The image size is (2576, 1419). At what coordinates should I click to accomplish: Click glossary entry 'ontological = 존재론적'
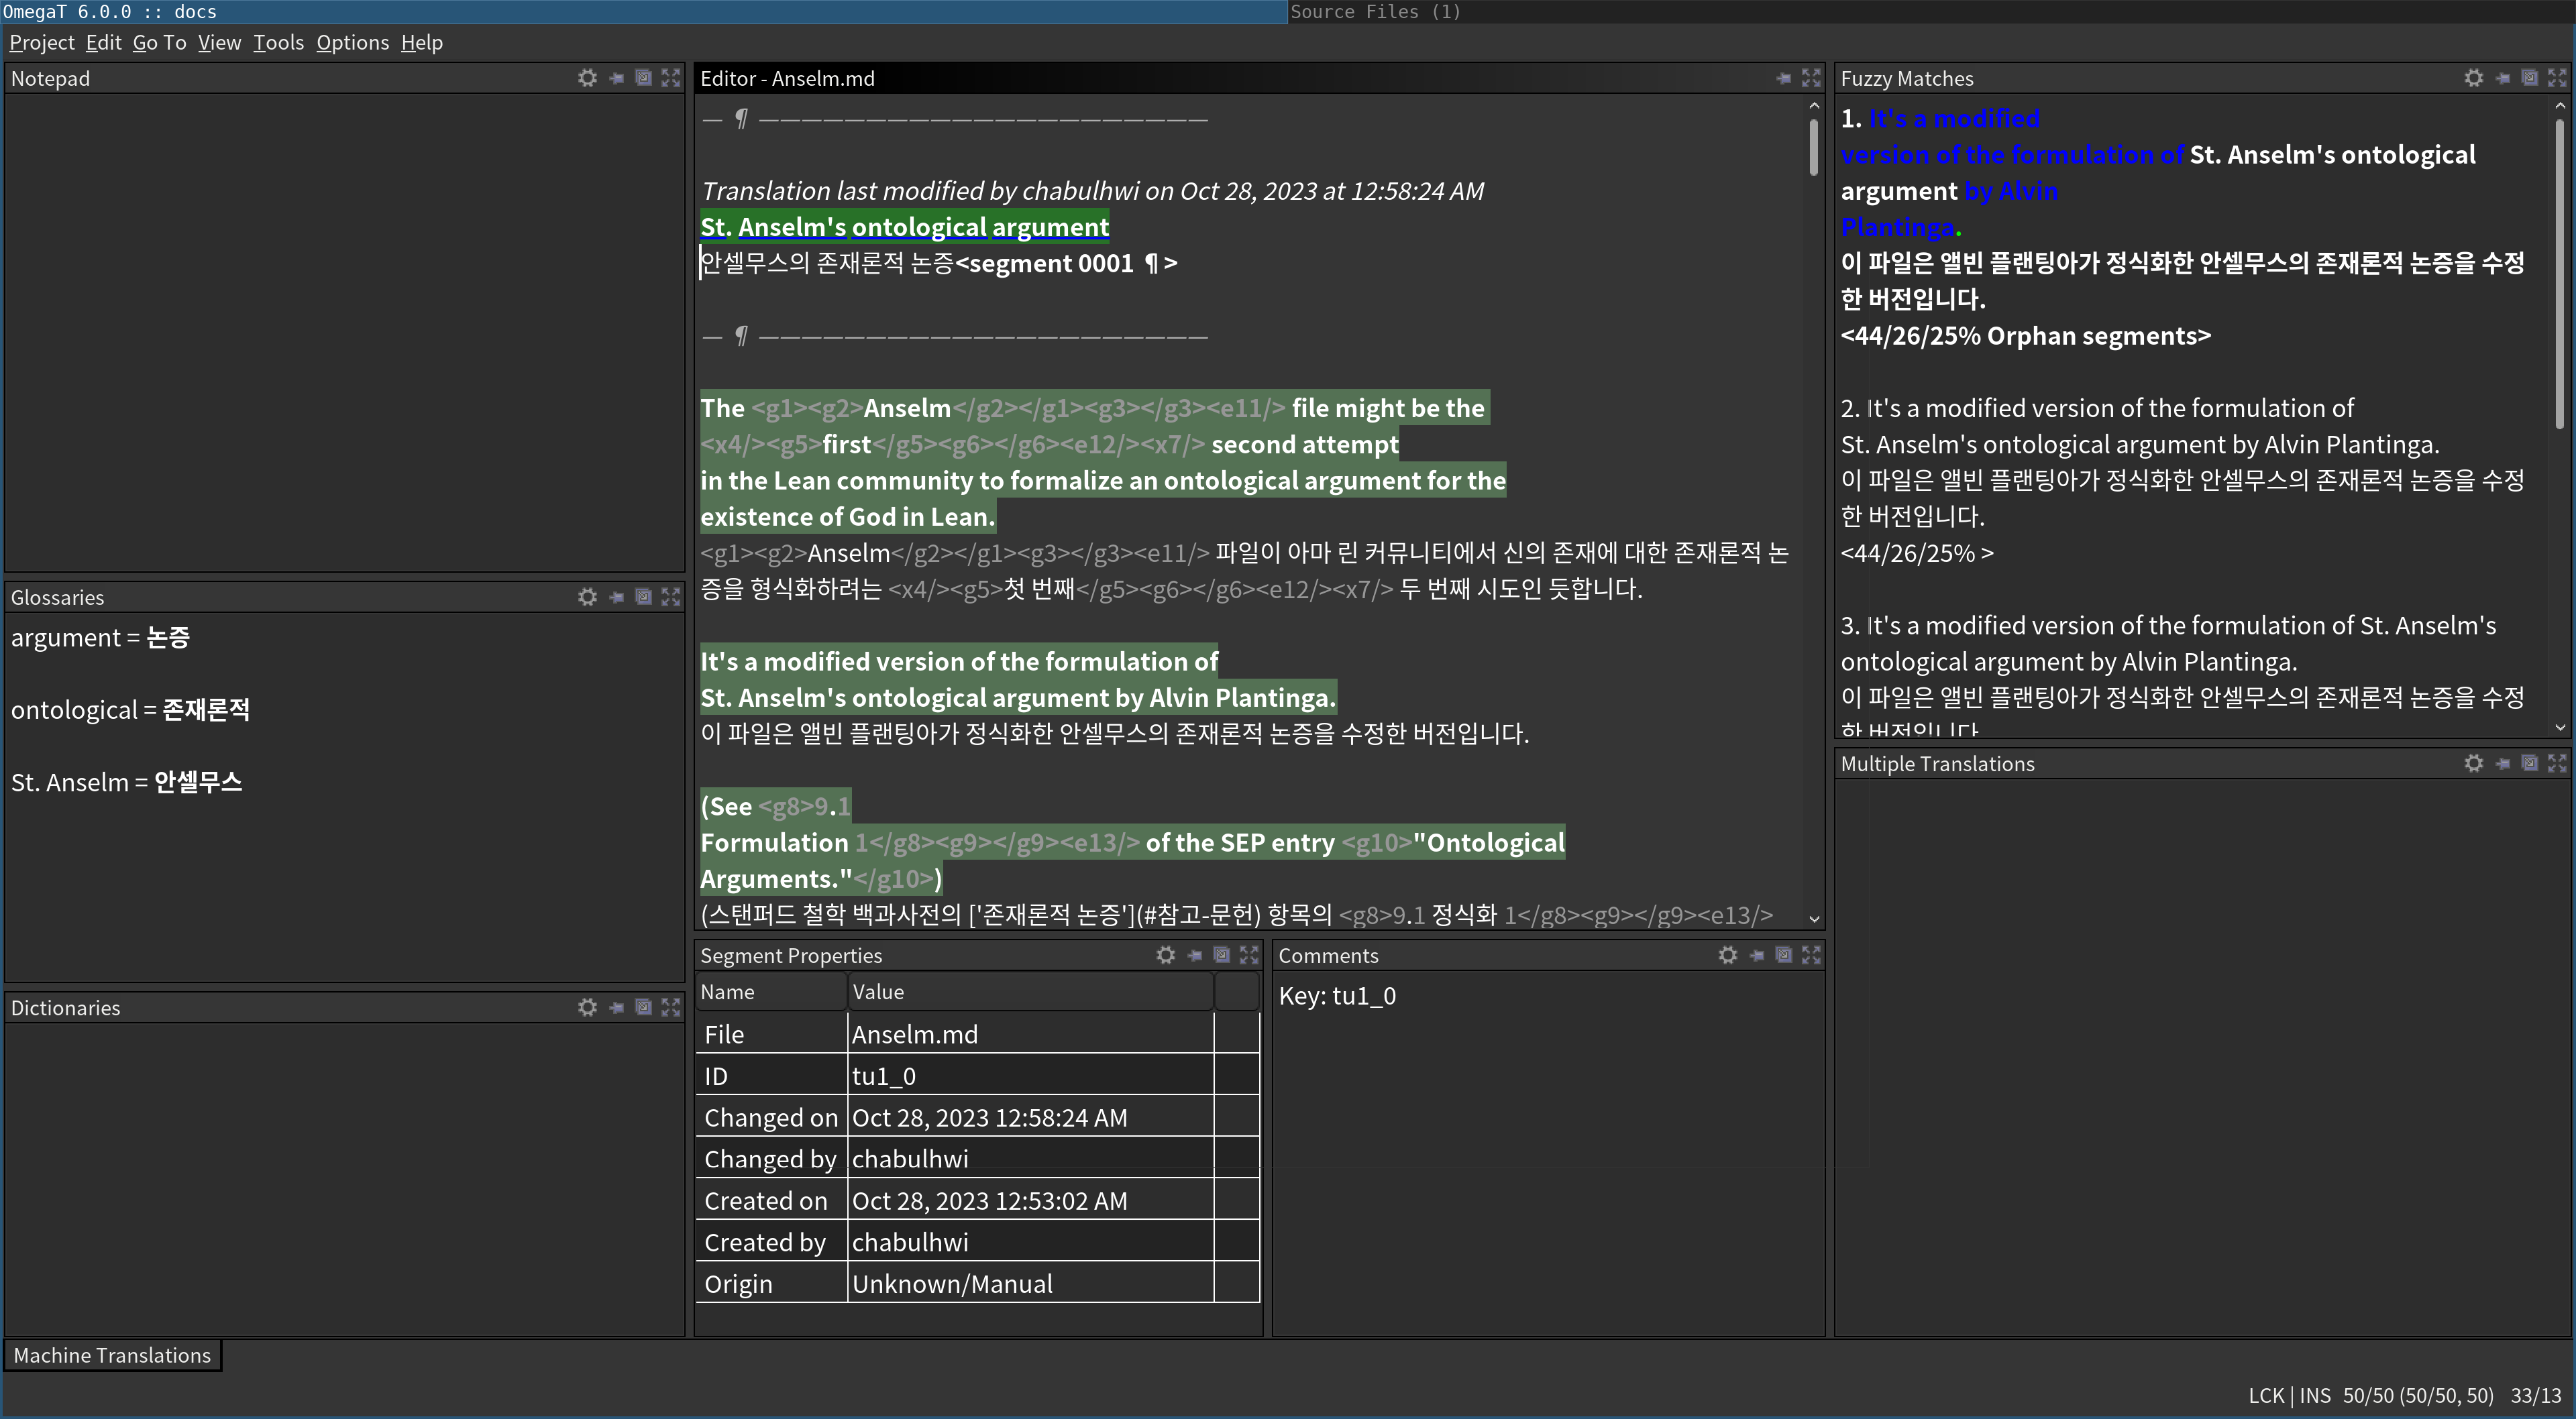130,709
